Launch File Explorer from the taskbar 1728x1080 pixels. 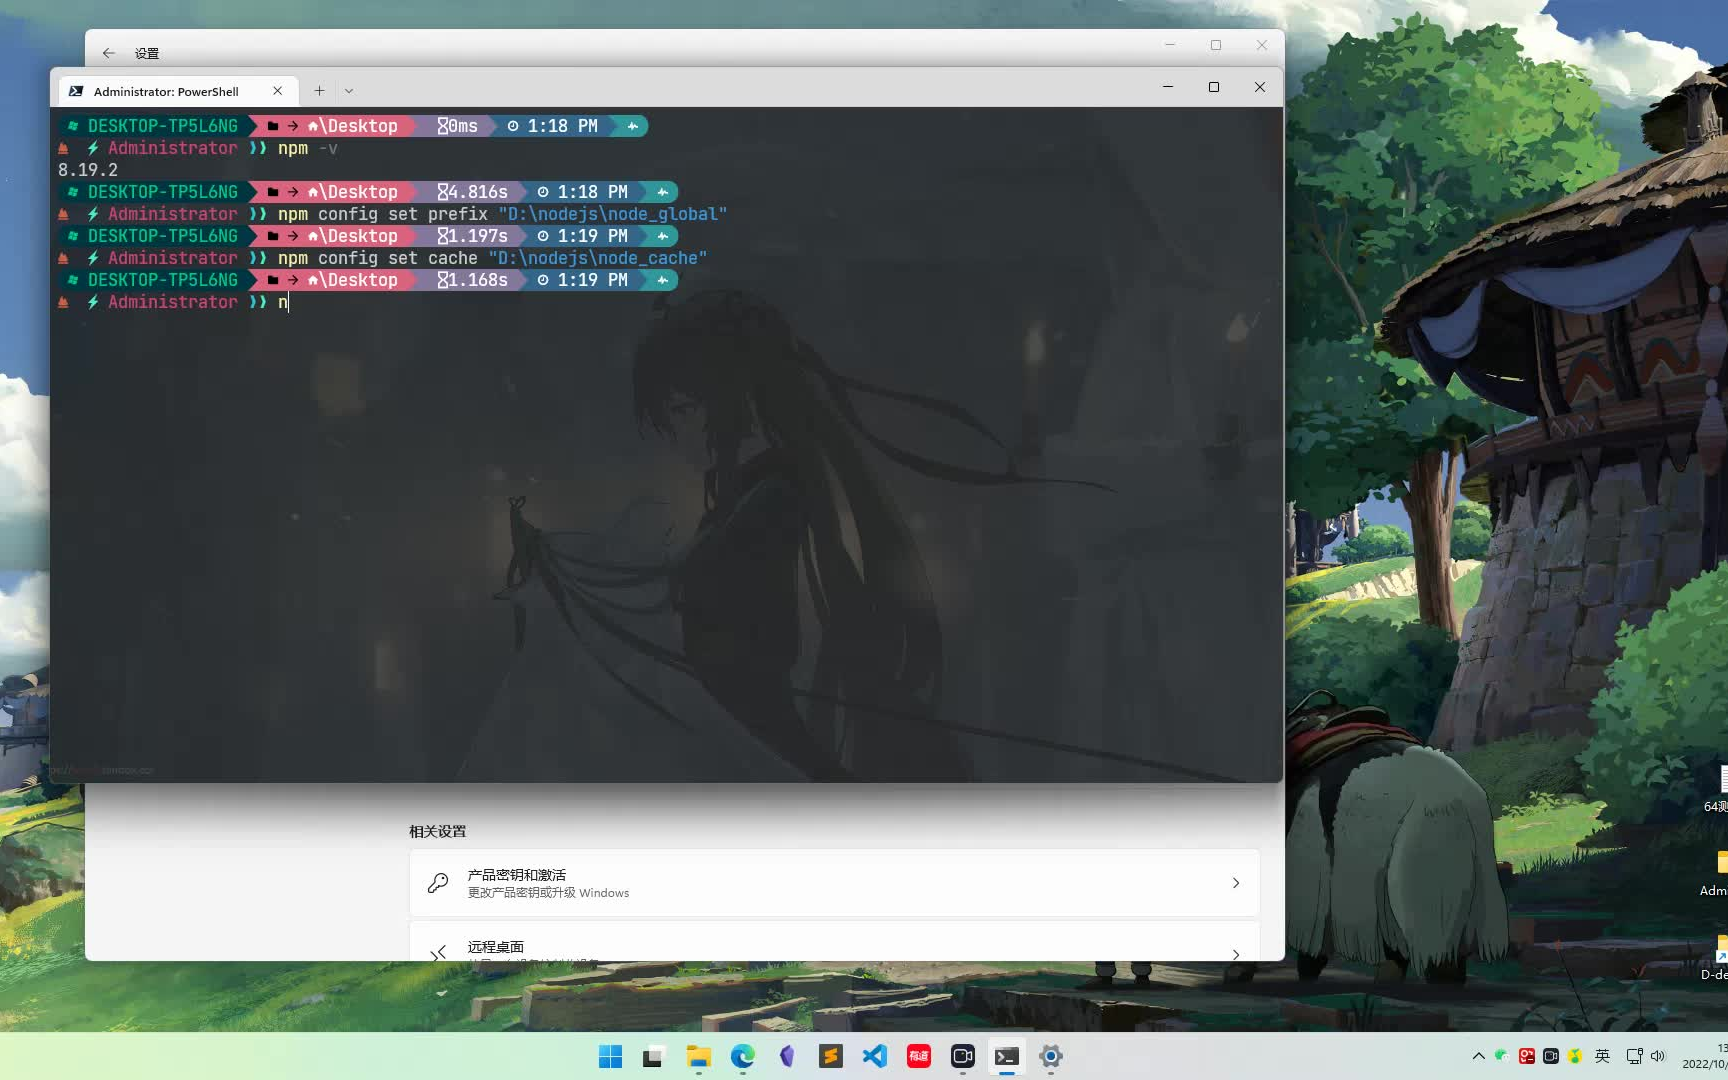tap(698, 1056)
